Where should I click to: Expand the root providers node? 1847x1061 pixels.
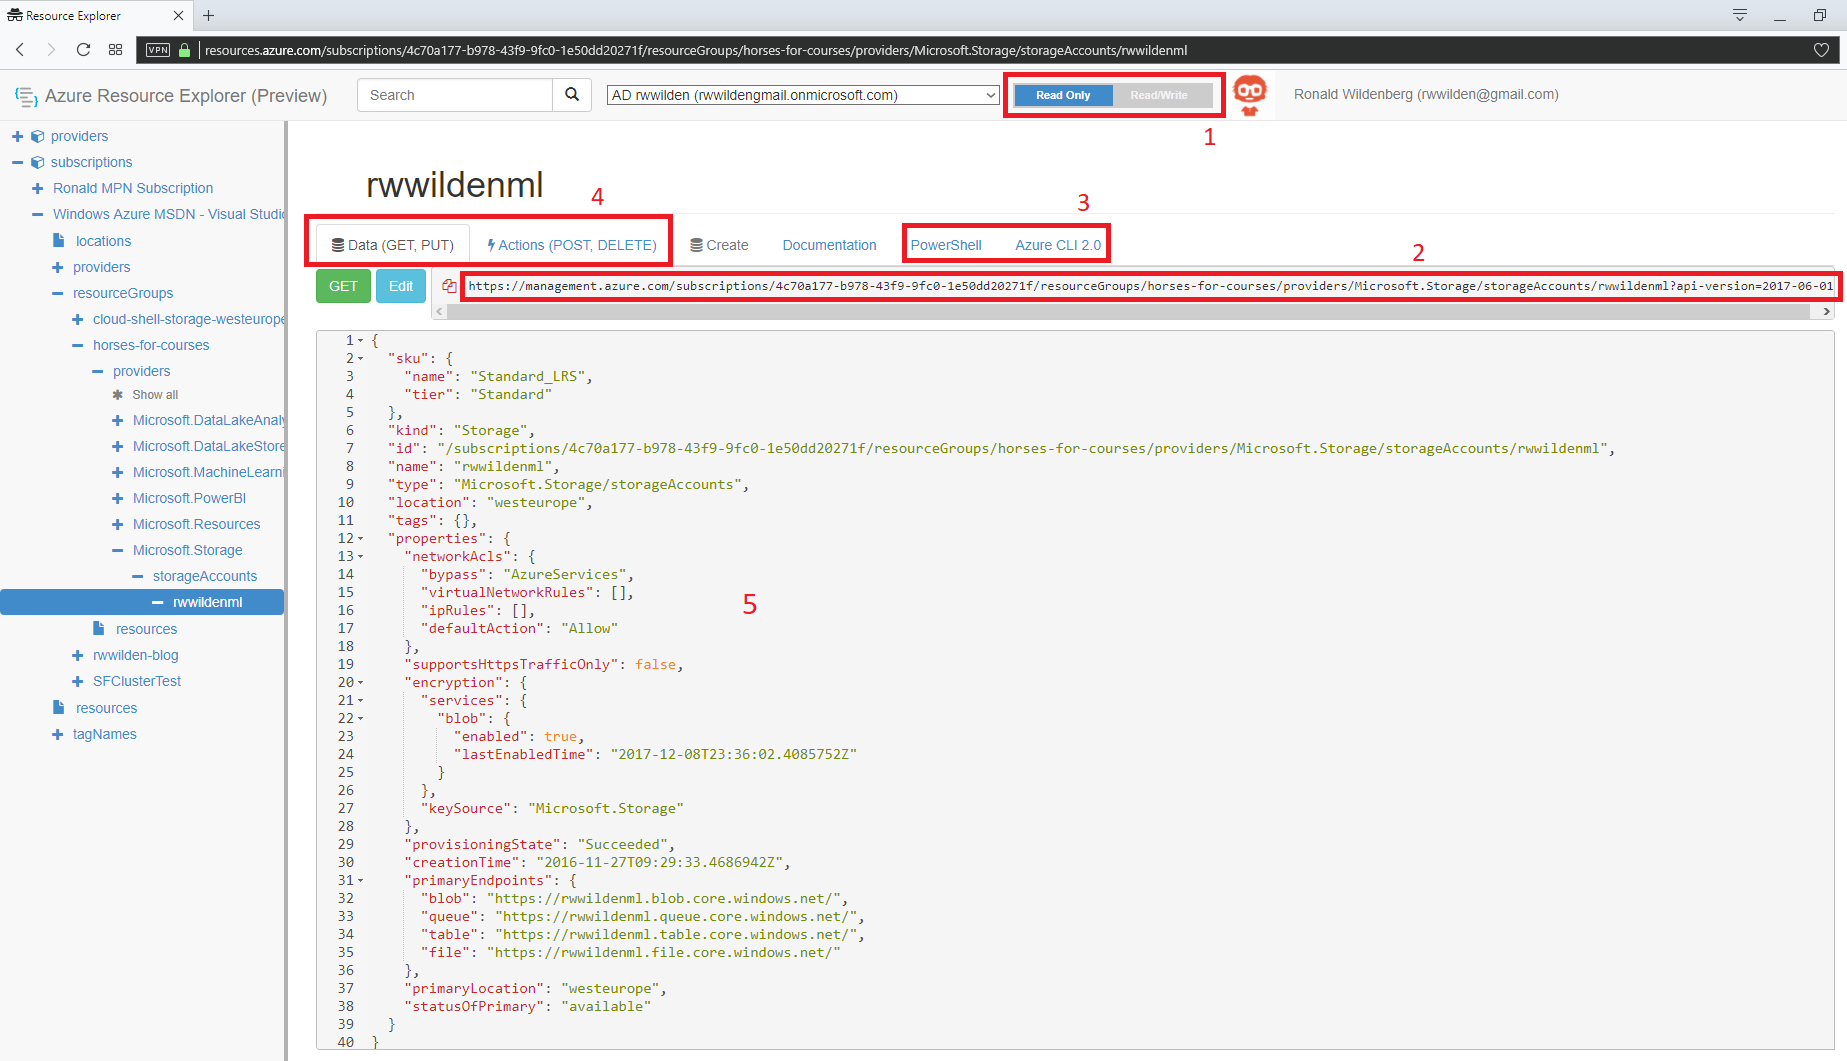pos(17,136)
